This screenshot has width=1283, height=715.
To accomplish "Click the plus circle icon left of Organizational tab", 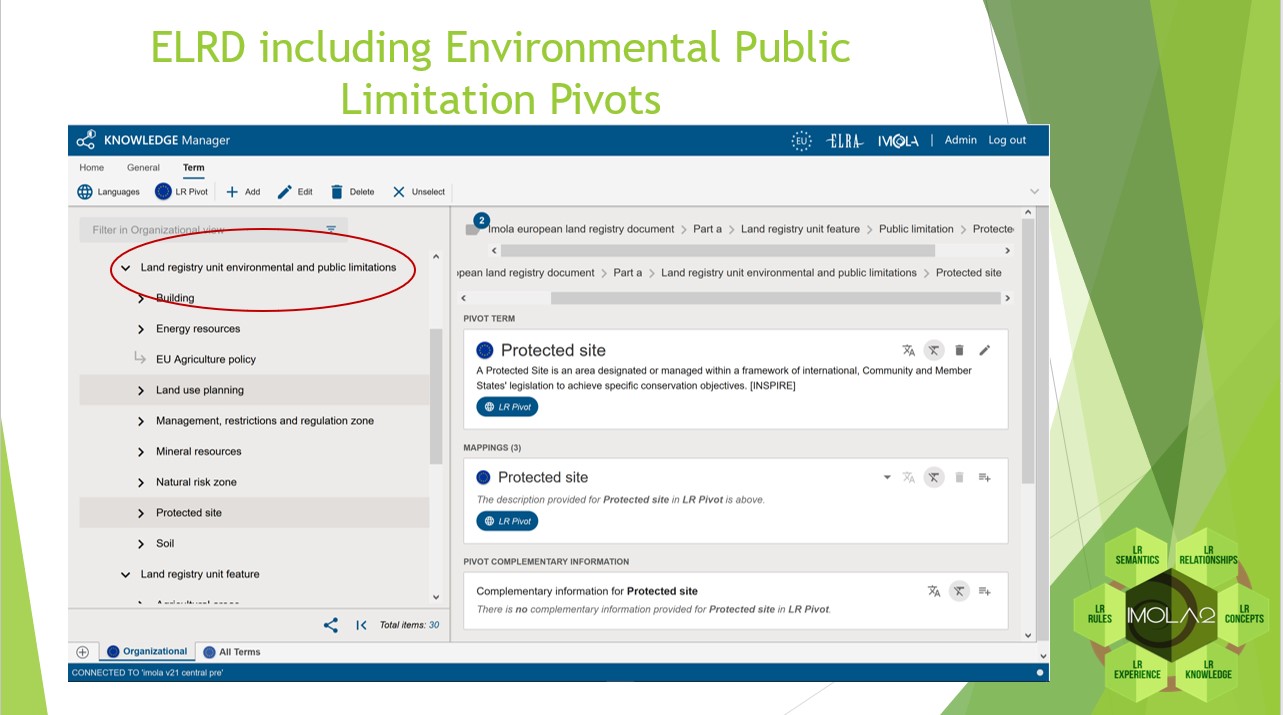I will click(x=83, y=652).
